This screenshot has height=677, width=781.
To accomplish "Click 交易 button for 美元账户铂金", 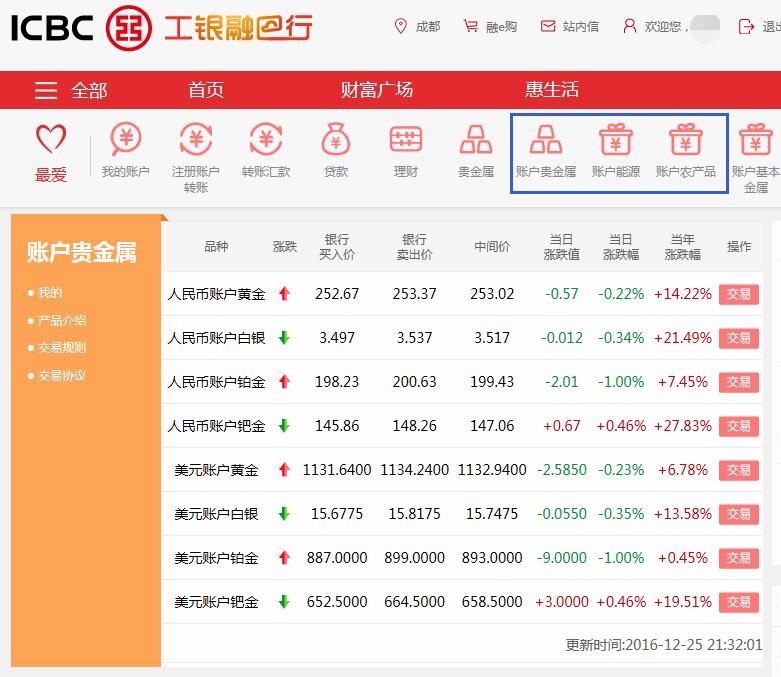I will [739, 558].
